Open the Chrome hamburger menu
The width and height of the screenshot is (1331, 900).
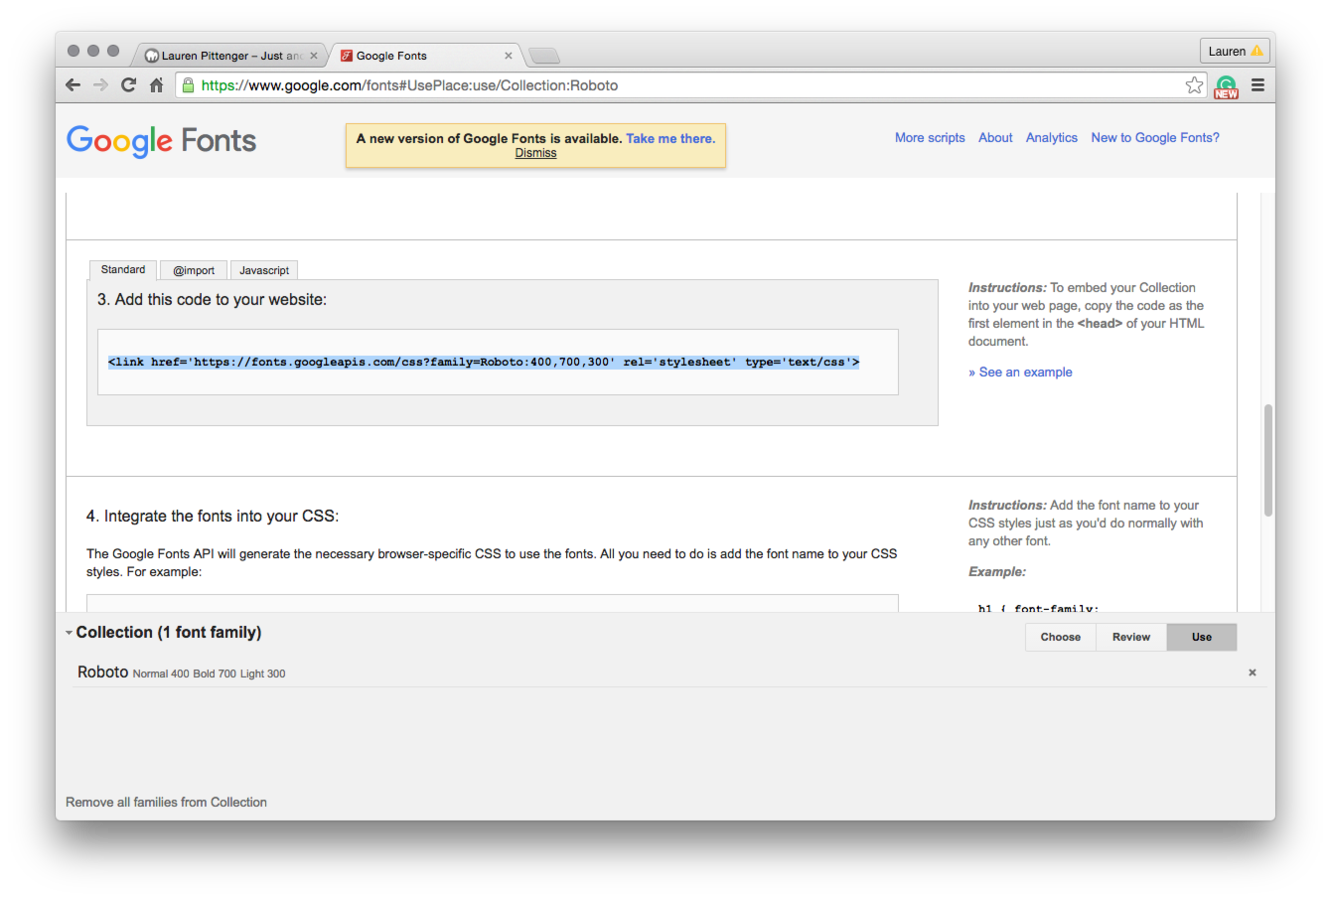1258,85
